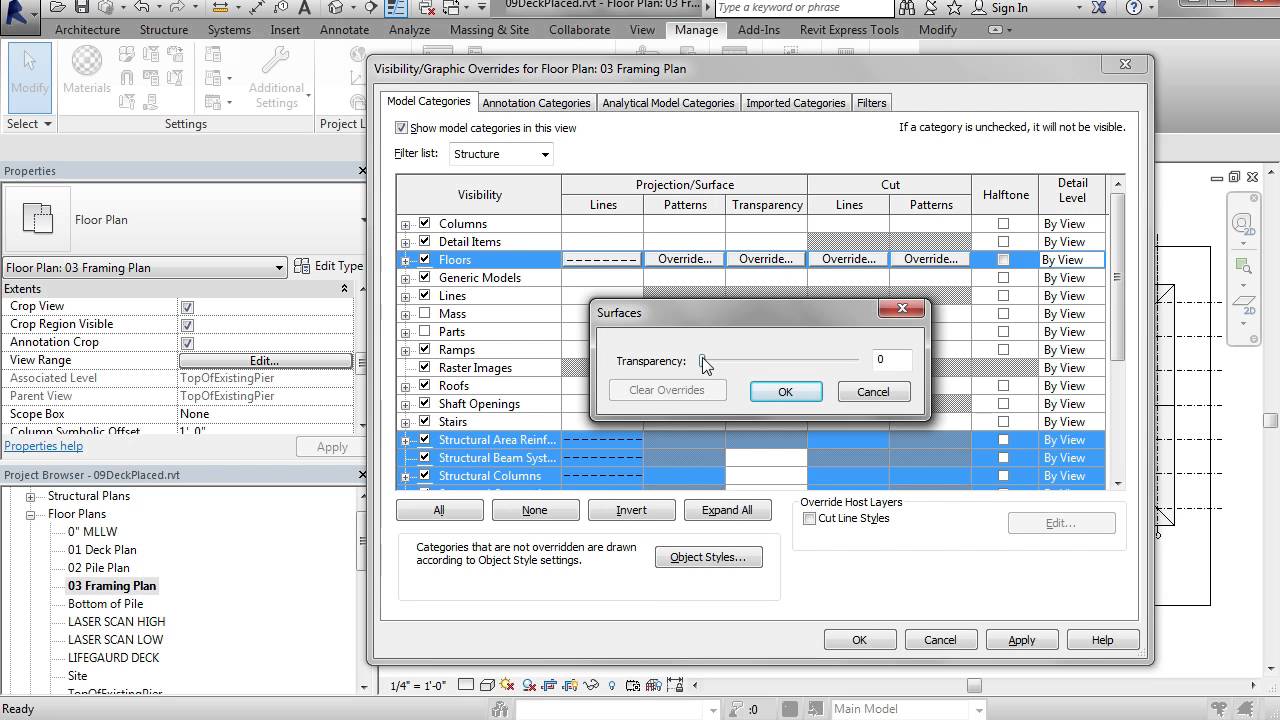Image resolution: width=1280 pixels, height=720 pixels.
Task: Expand the Floors category row
Action: [x=405, y=261]
